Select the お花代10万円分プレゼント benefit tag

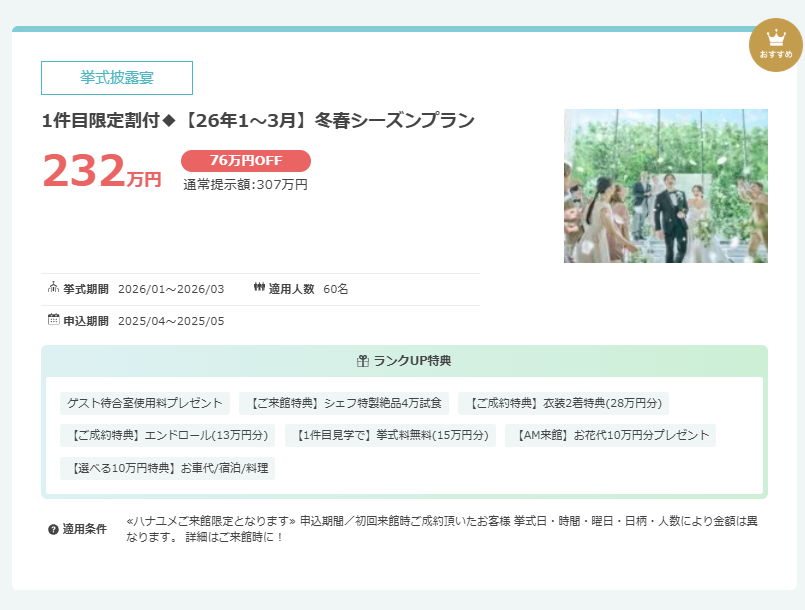pos(610,435)
